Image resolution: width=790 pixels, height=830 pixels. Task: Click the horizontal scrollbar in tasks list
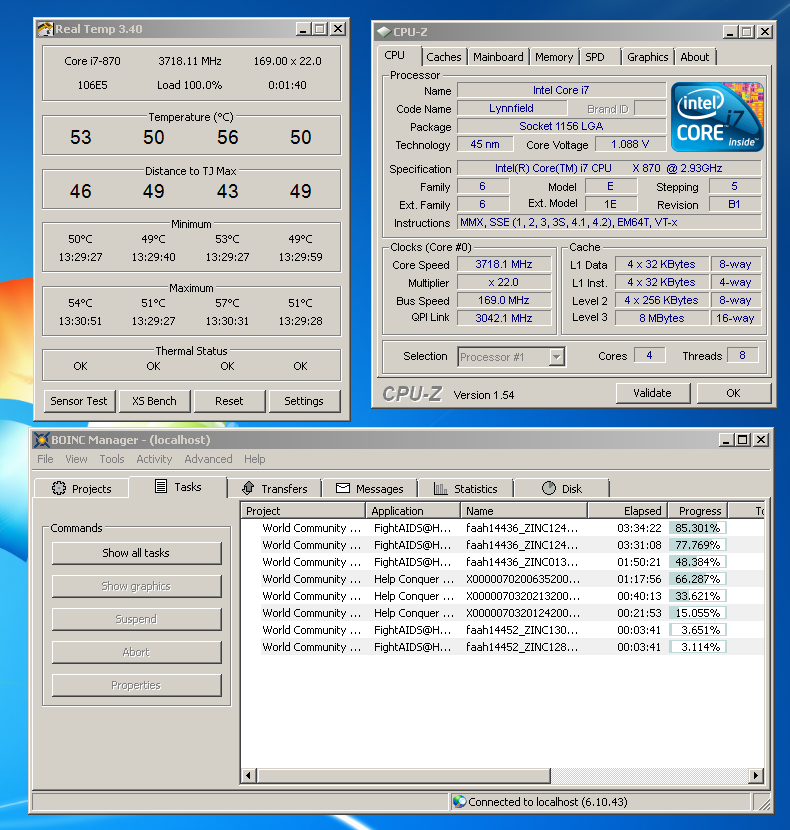(400, 775)
